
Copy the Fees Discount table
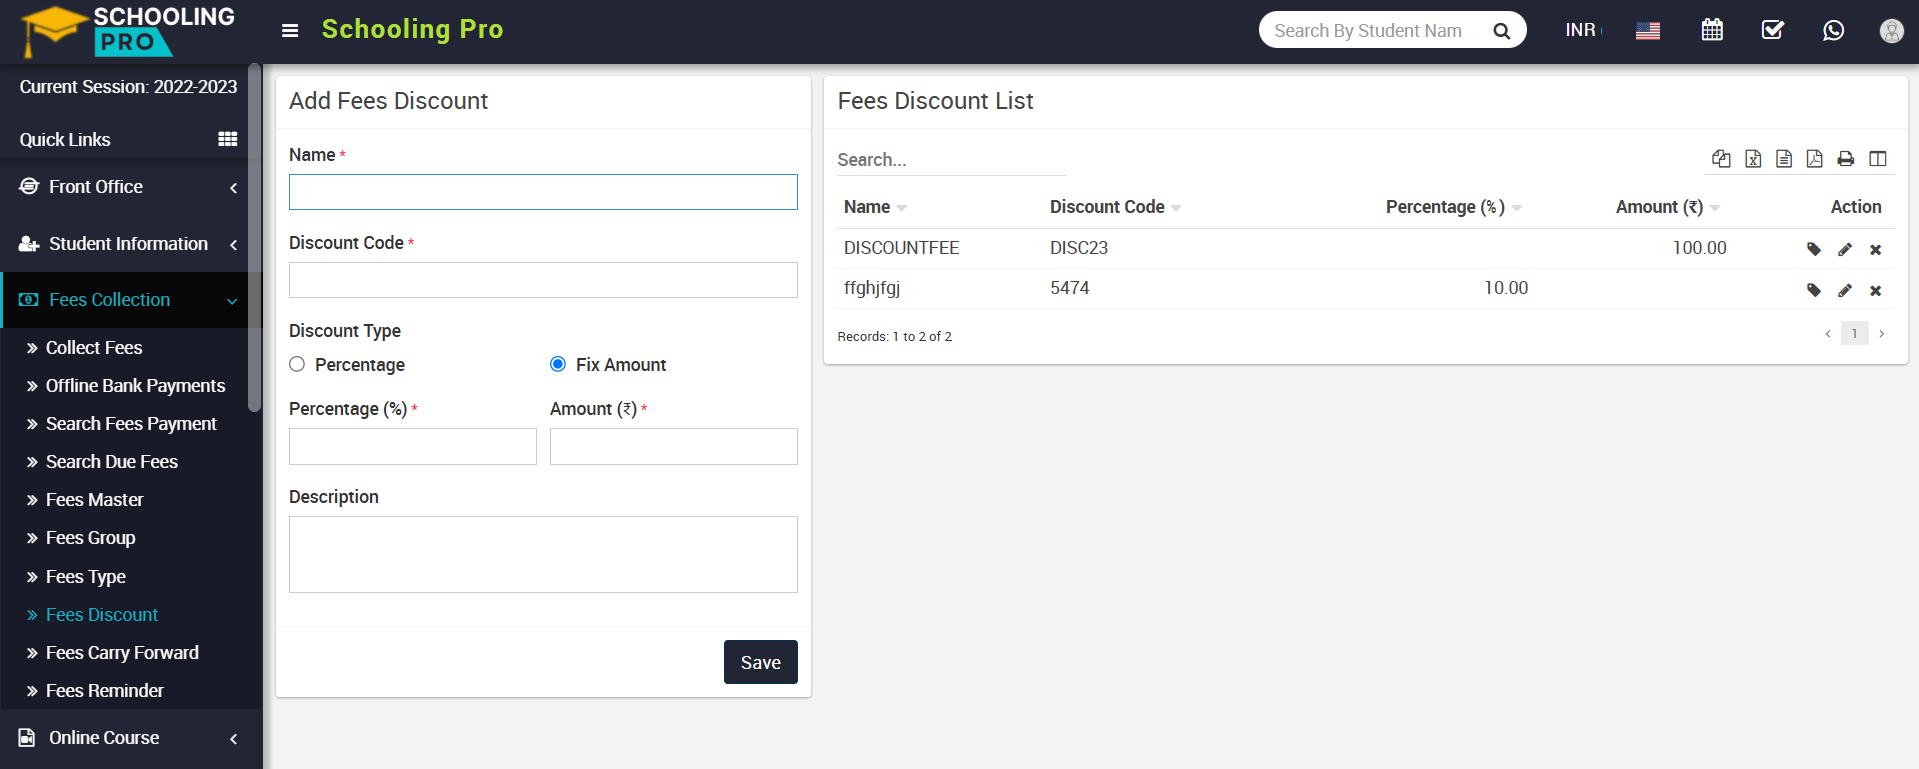tap(1721, 159)
